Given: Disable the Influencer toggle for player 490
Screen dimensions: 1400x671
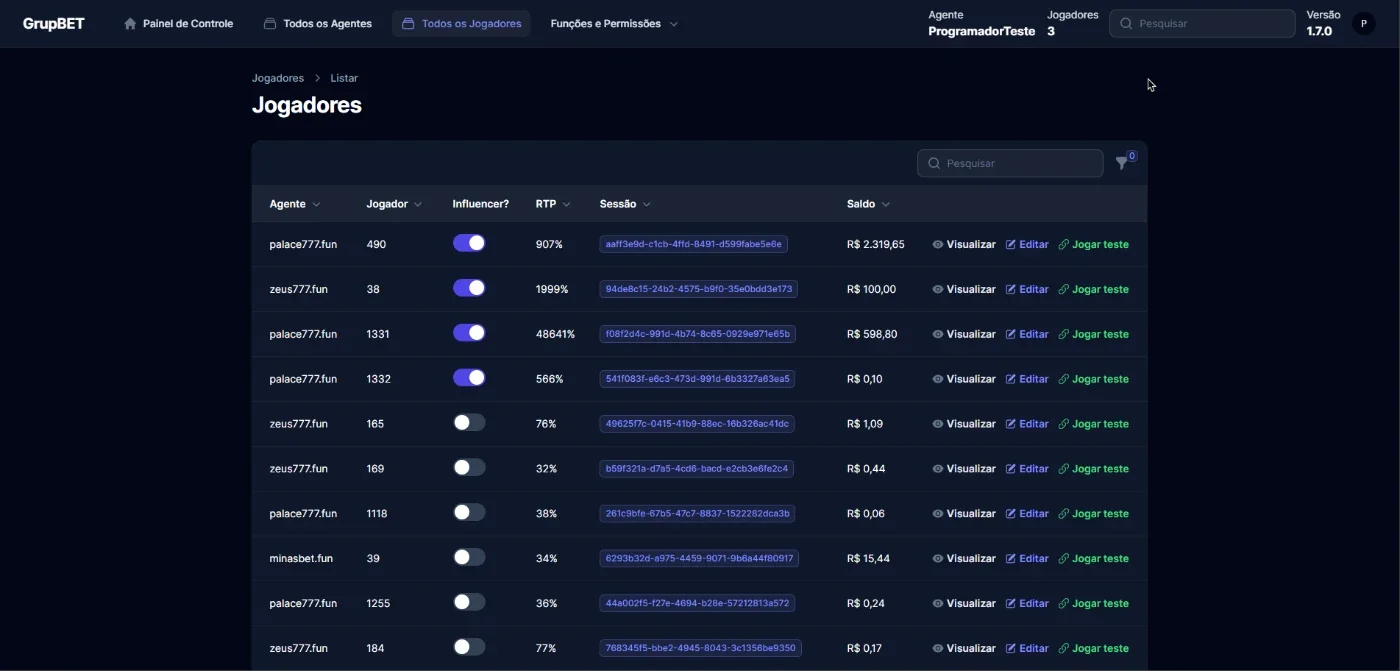Looking at the screenshot, I should (x=469, y=243).
